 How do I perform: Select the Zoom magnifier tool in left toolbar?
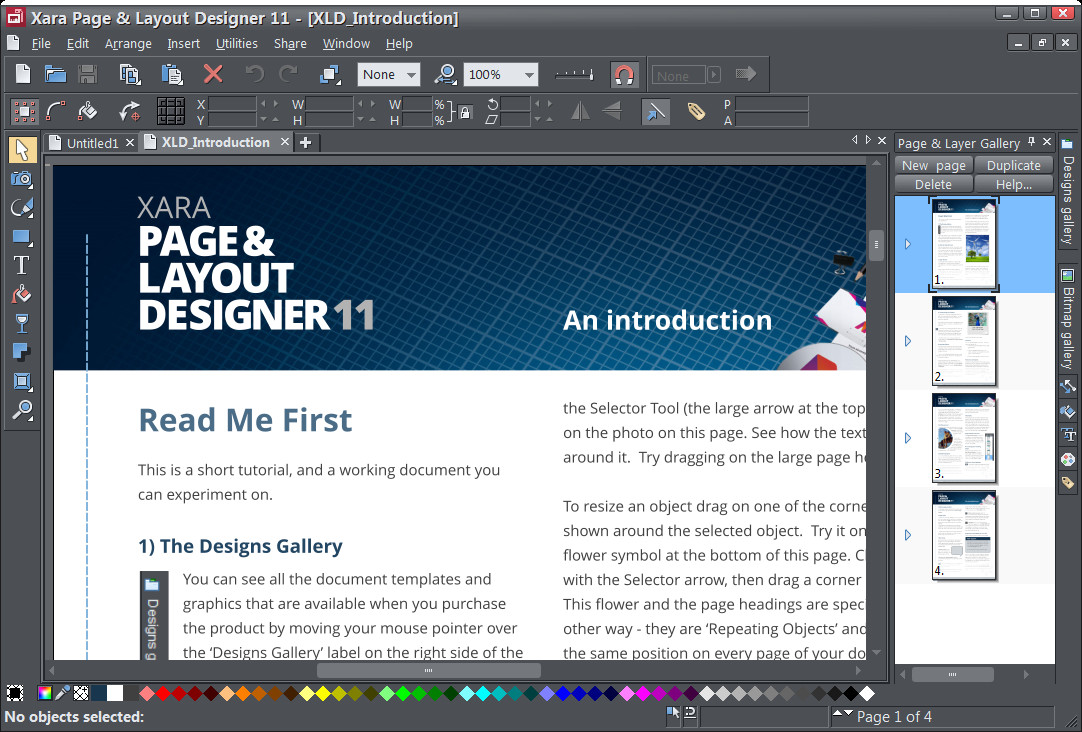(x=22, y=410)
